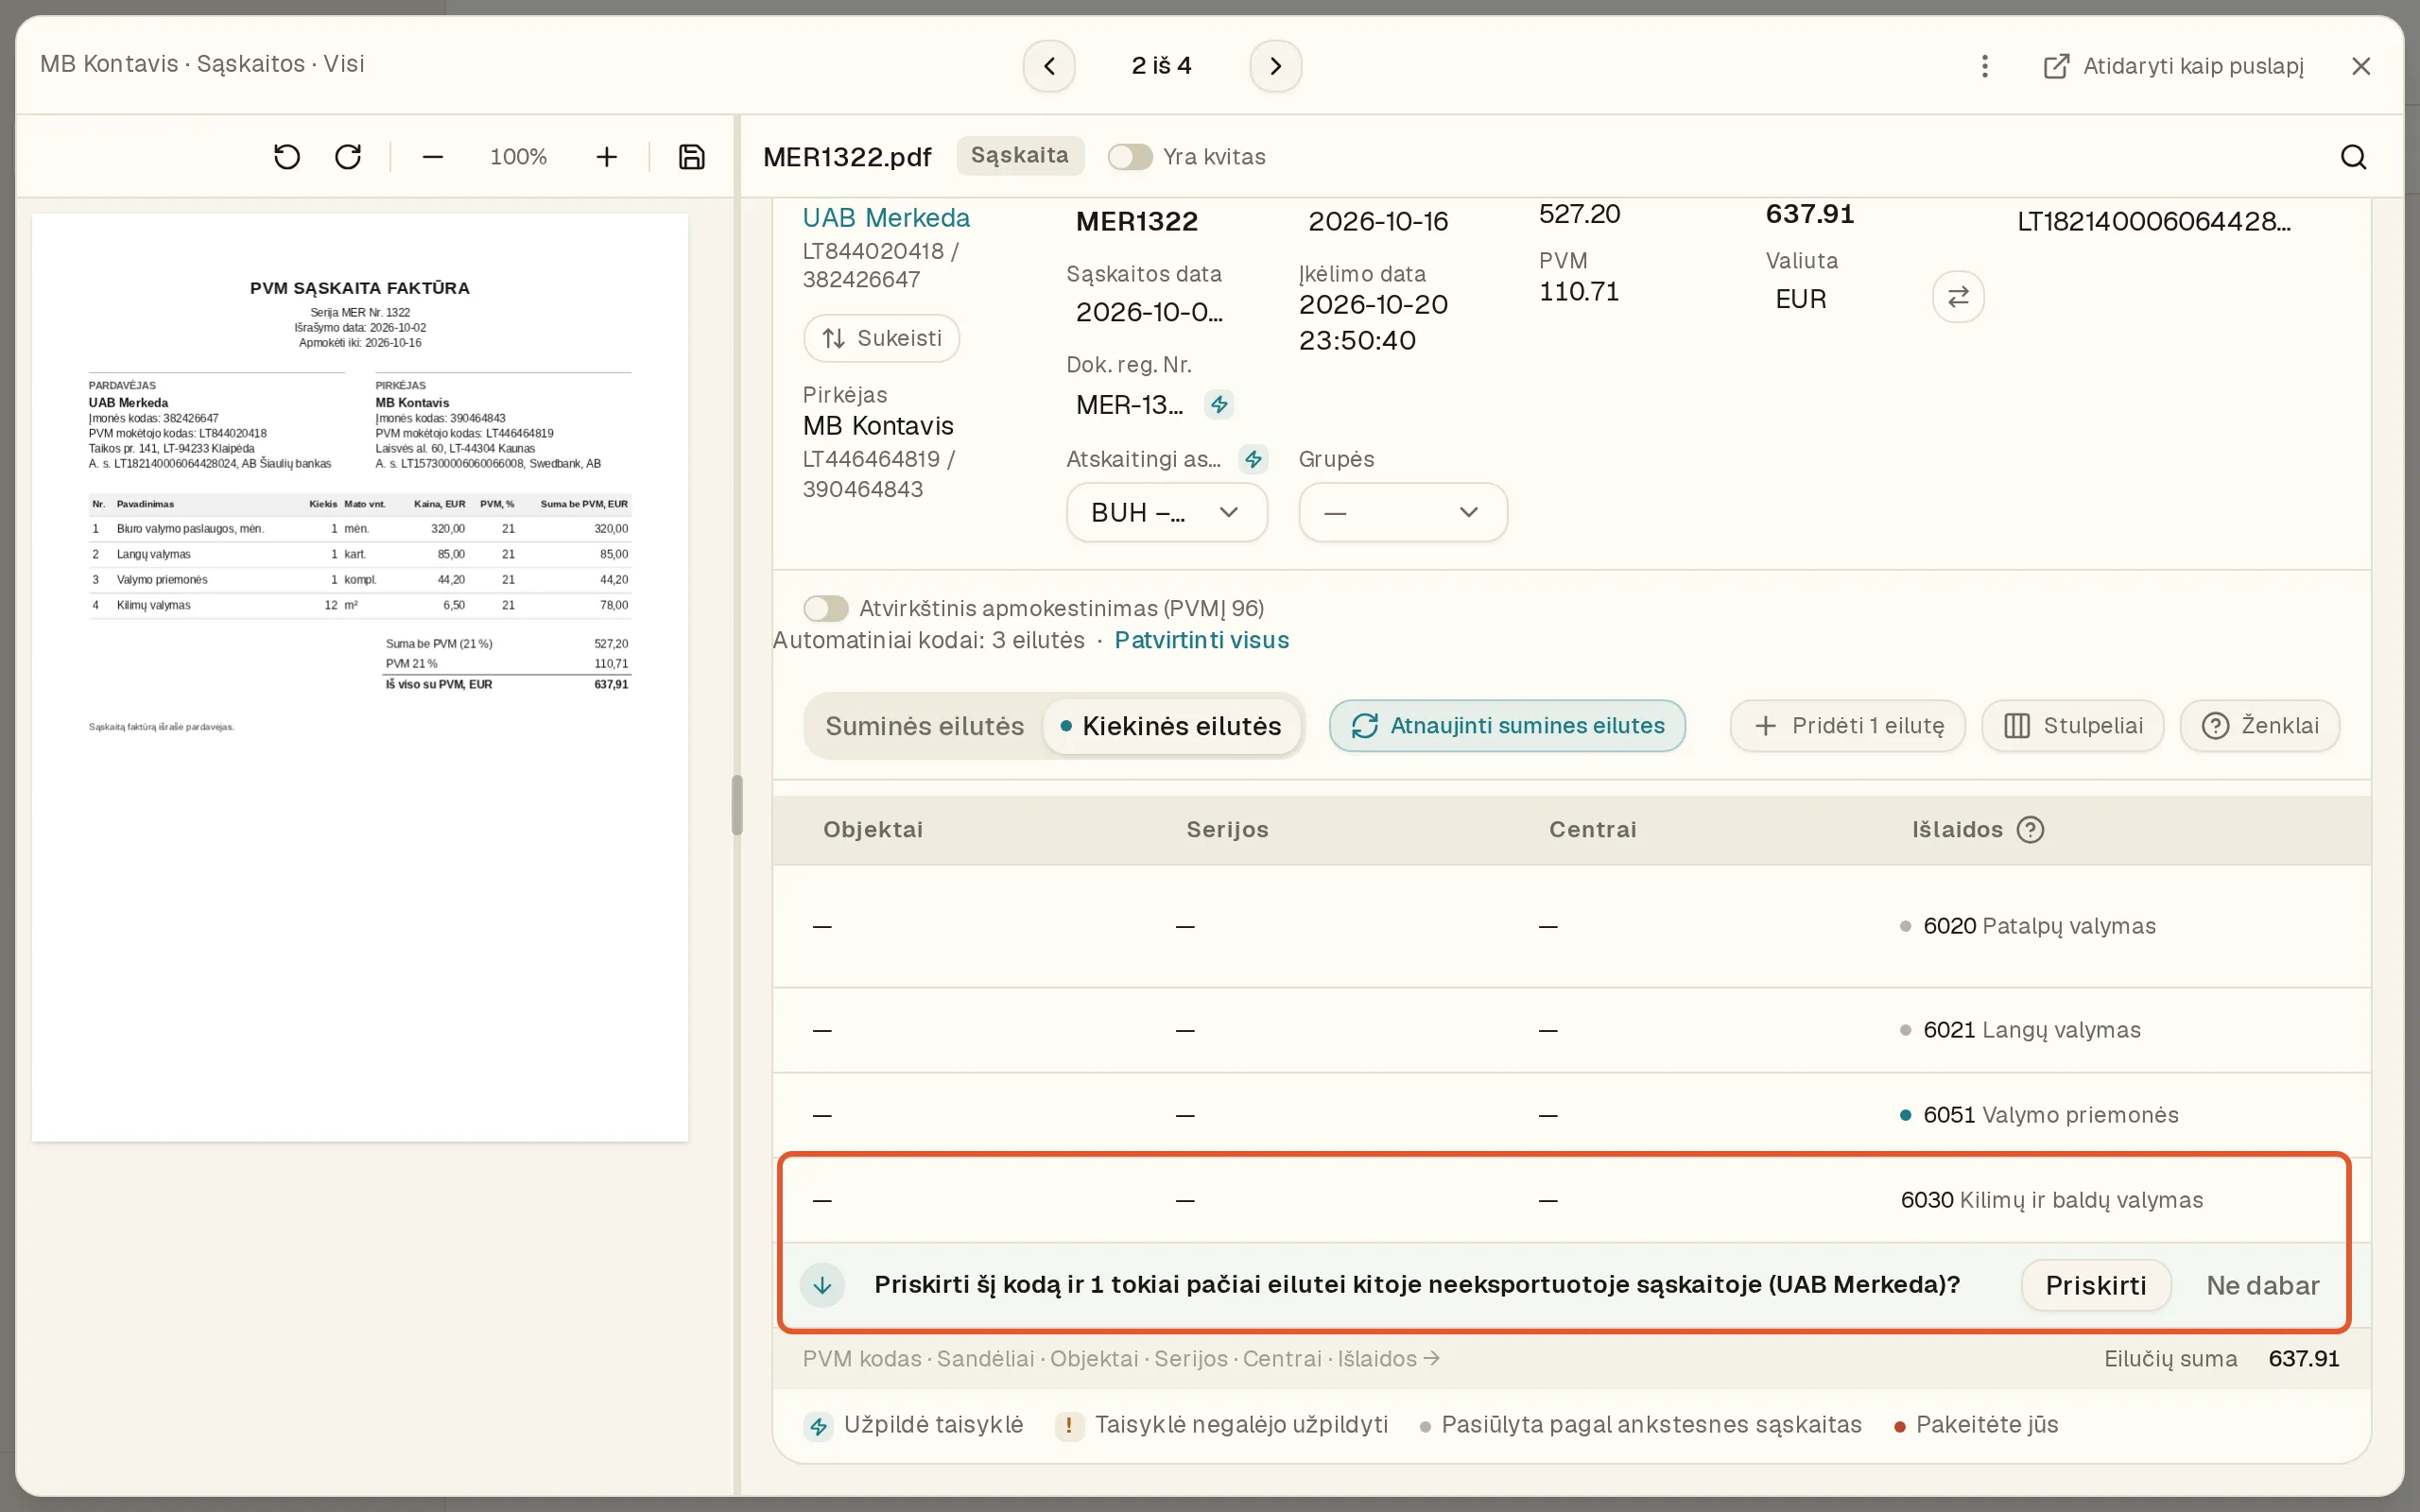Click lightning icon beside Atskaitingi as...
The height and width of the screenshot is (1512, 2420).
click(1253, 459)
